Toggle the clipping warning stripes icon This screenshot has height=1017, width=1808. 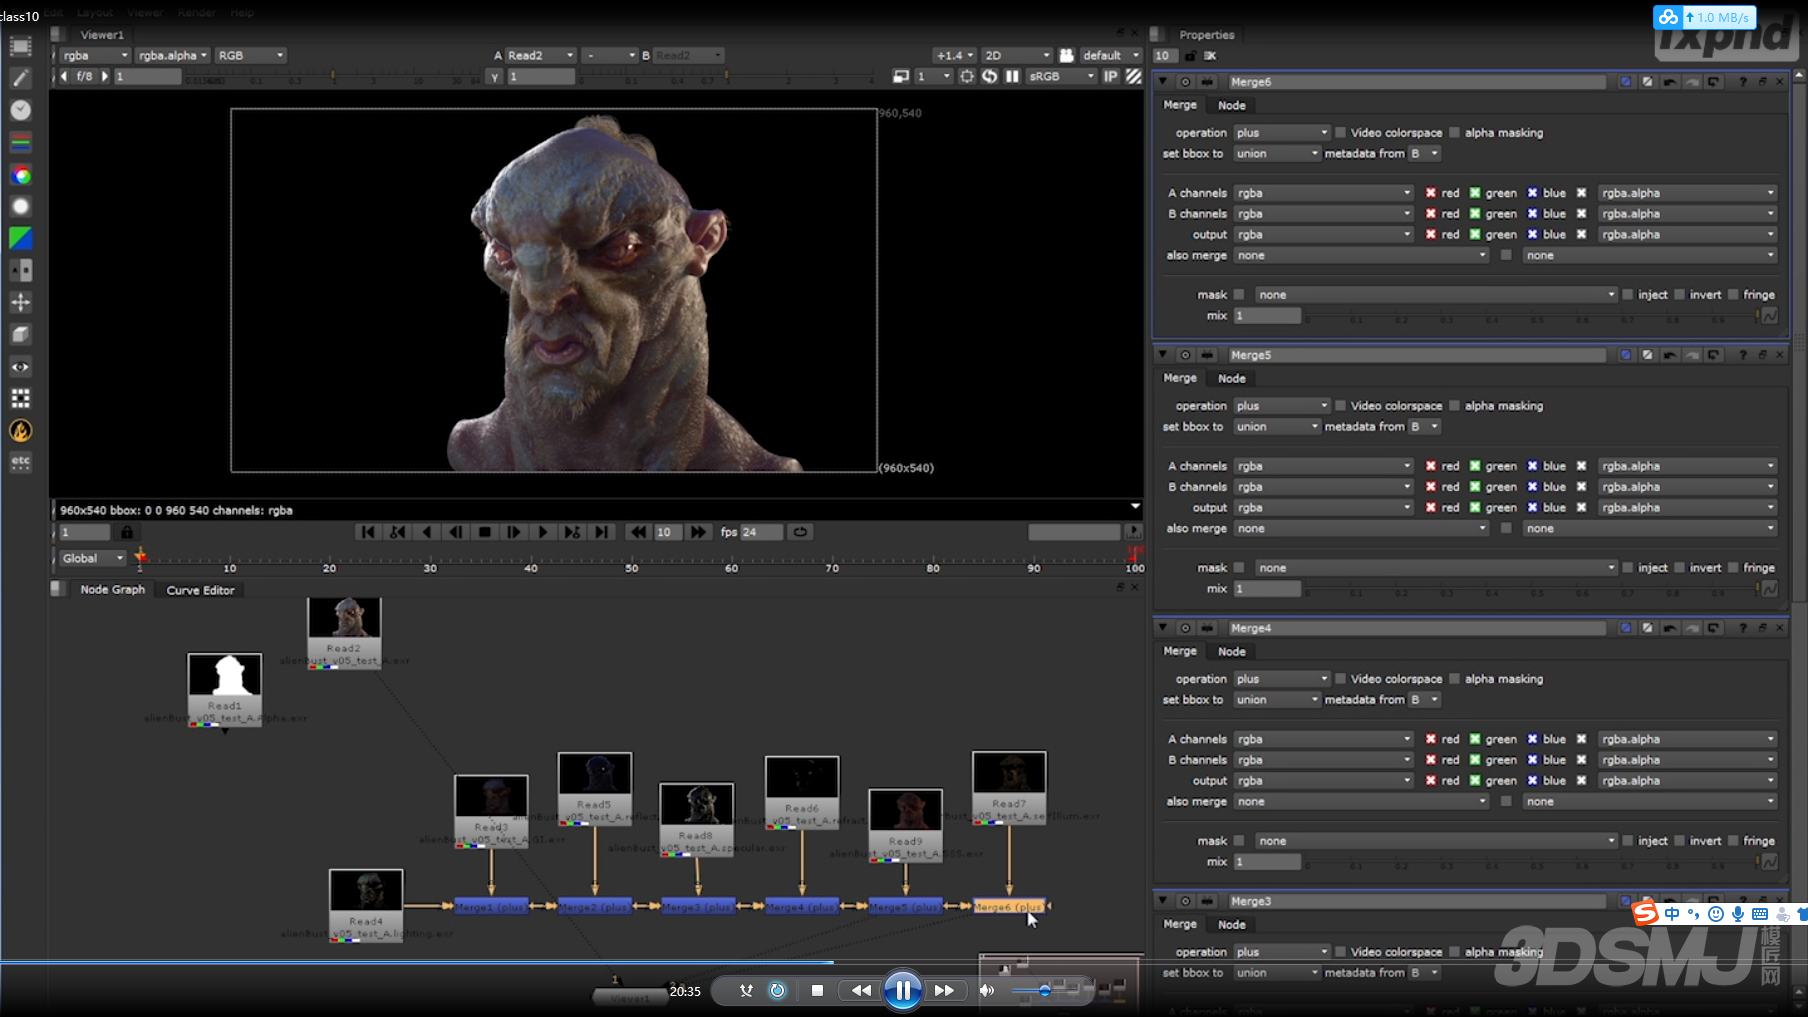tap(1133, 76)
